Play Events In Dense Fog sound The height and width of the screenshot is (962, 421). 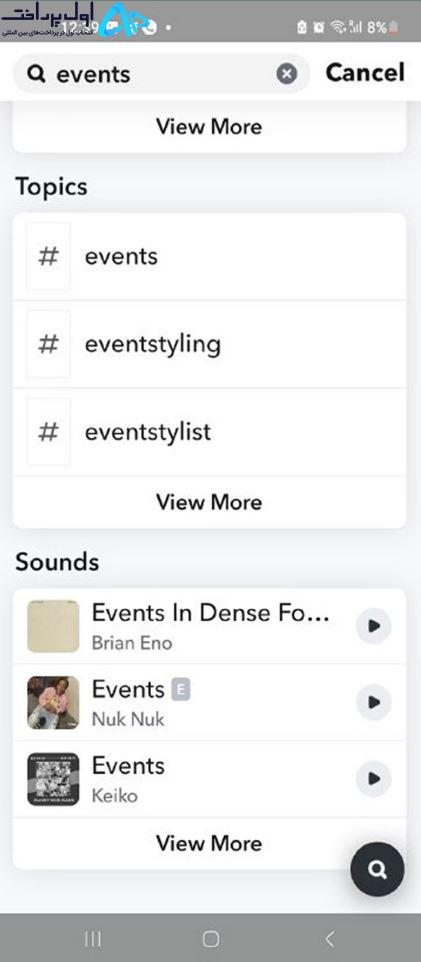pyautogui.click(x=373, y=626)
